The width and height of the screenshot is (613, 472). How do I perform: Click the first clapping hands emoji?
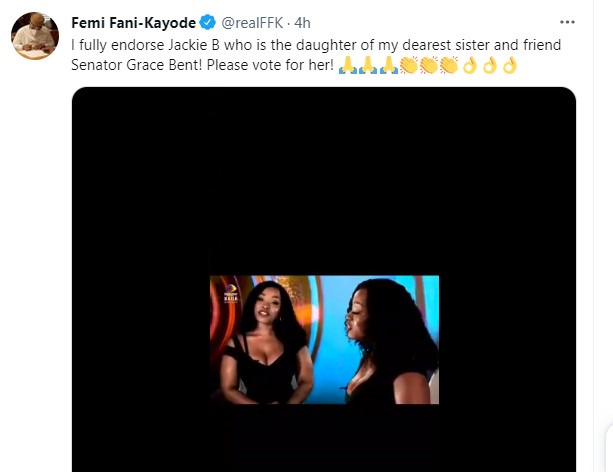(x=409, y=65)
